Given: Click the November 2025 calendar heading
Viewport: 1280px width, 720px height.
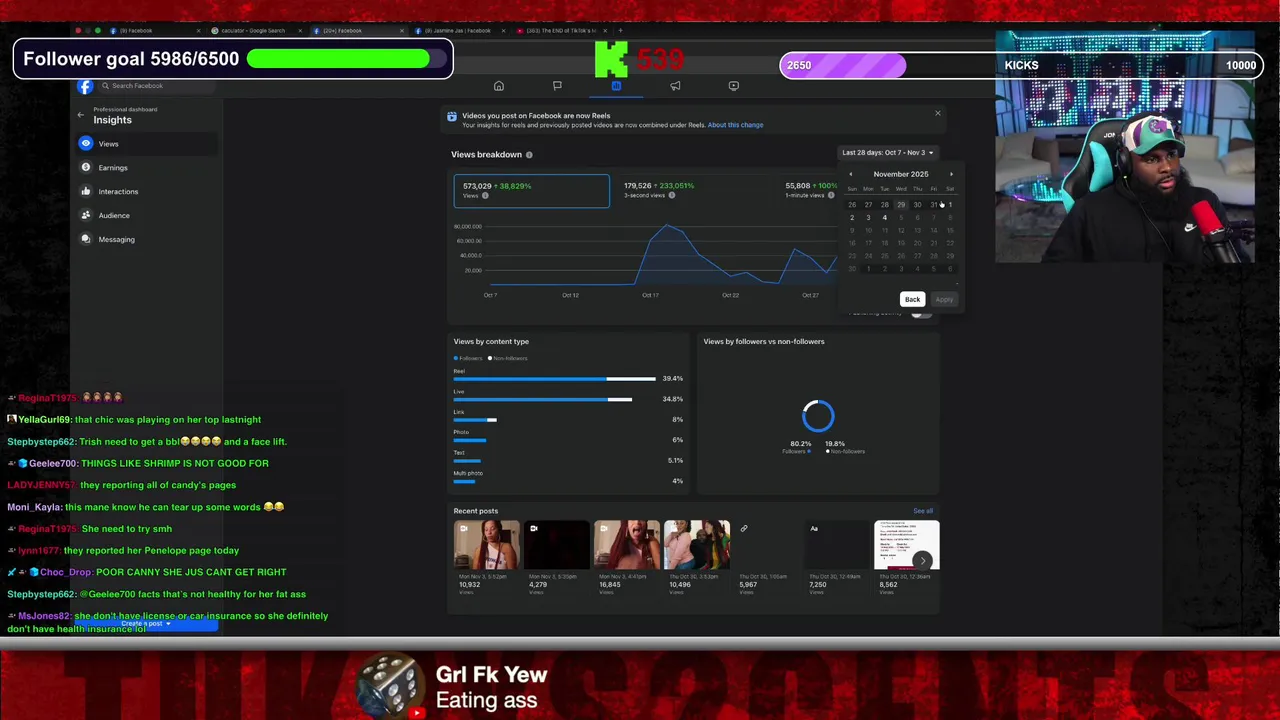Looking at the screenshot, I should coord(901,175).
